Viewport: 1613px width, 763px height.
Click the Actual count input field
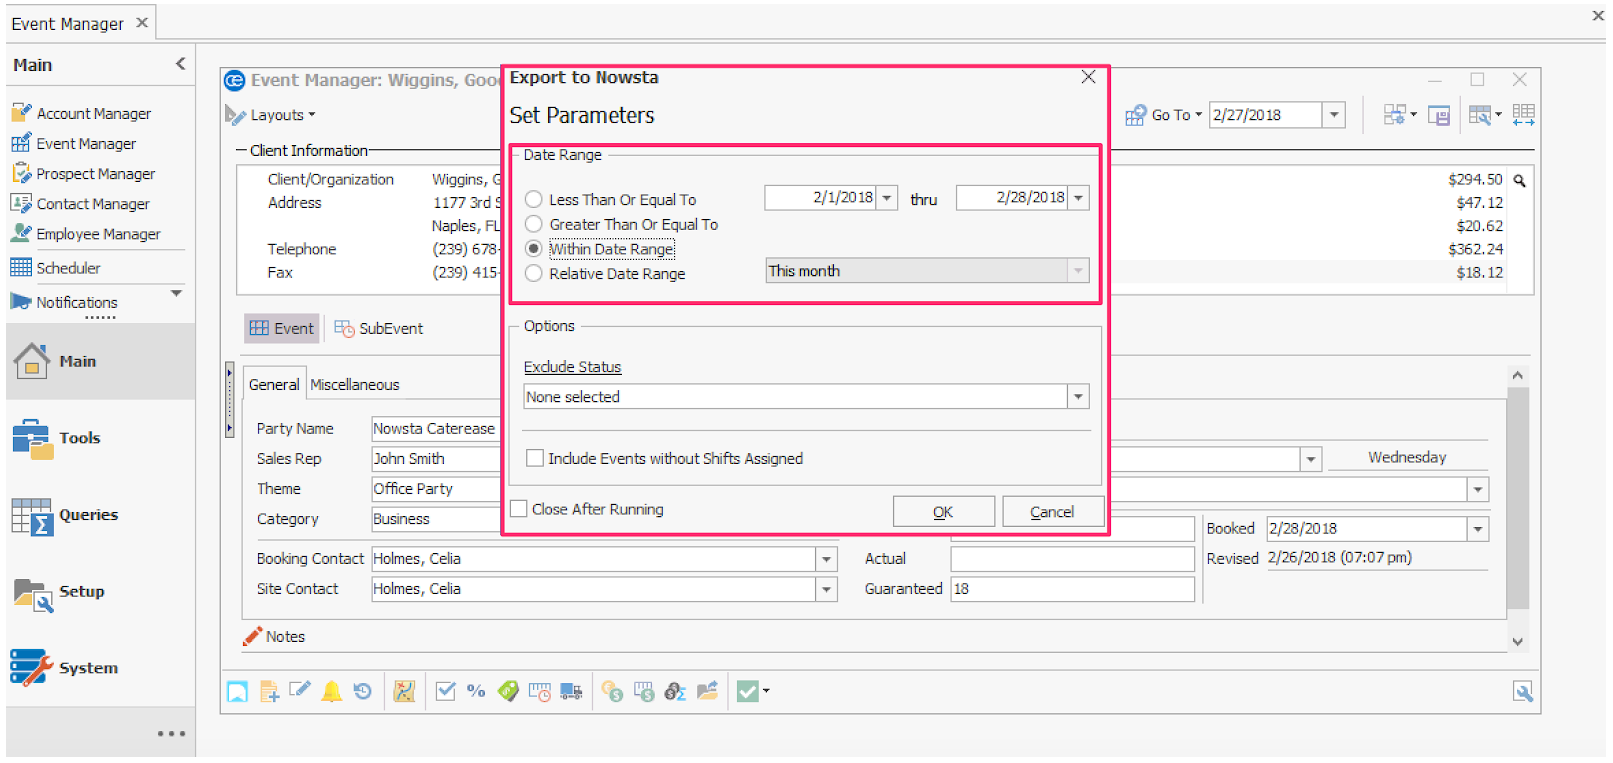(1072, 559)
